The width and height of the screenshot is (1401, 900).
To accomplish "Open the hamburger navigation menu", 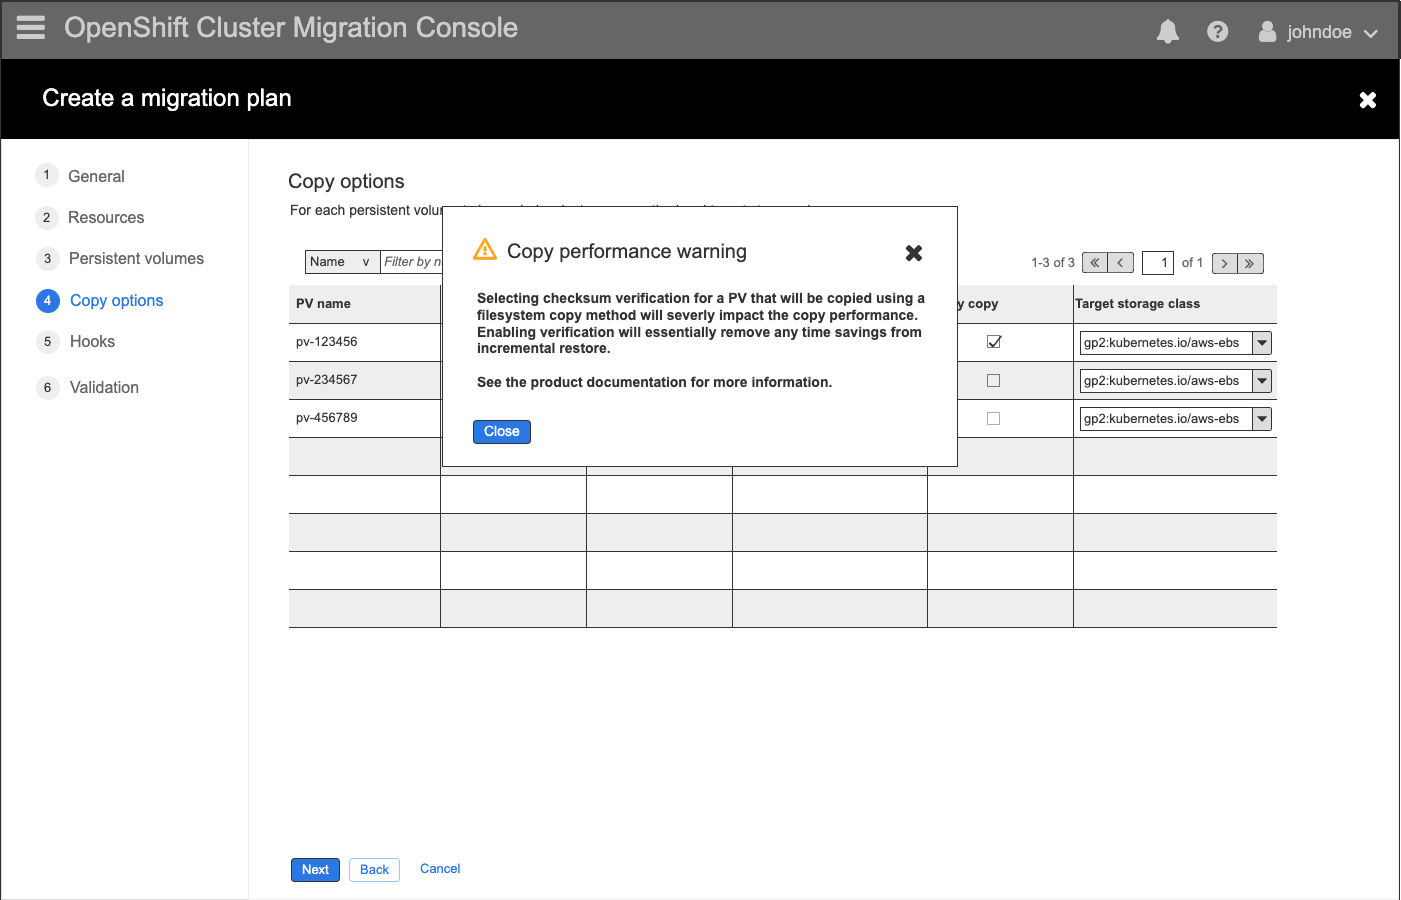I will coord(30,27).
